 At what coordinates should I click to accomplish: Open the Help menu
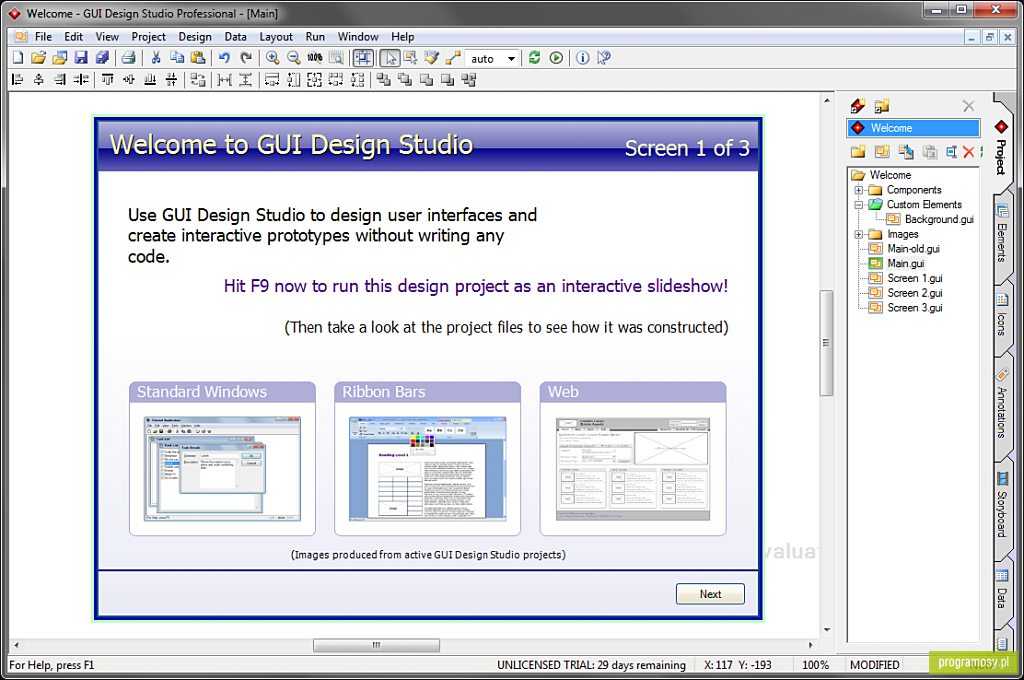pyautogui.click(x=402, y=37)
